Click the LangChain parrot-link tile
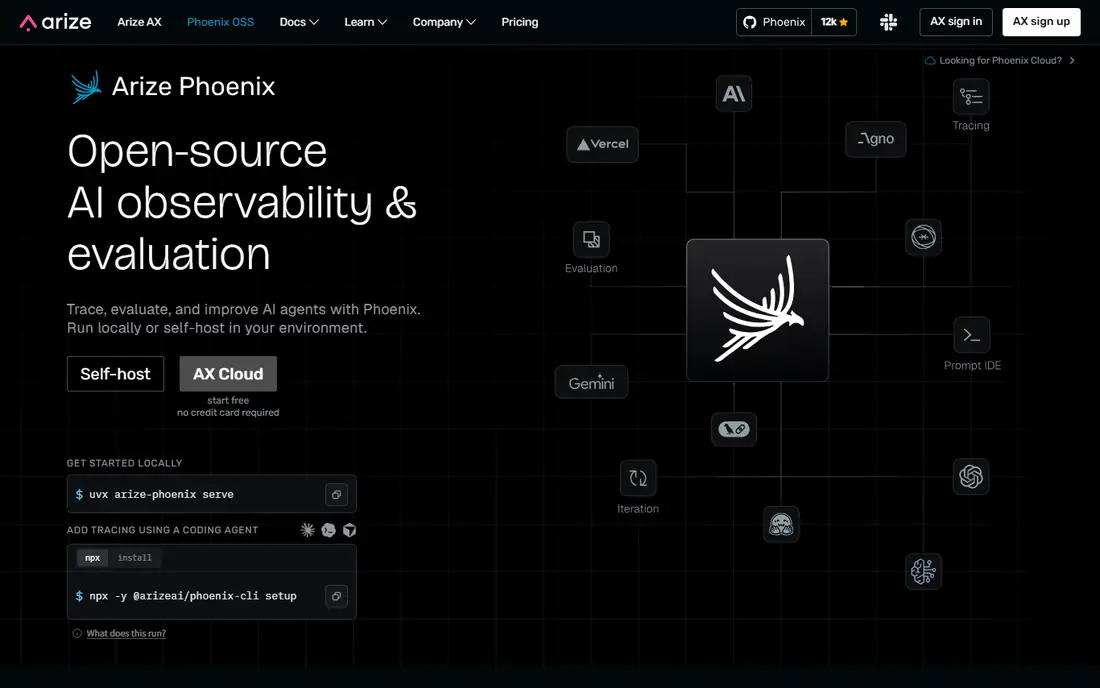The image size is (1100, 688). [x=734, y=429]
